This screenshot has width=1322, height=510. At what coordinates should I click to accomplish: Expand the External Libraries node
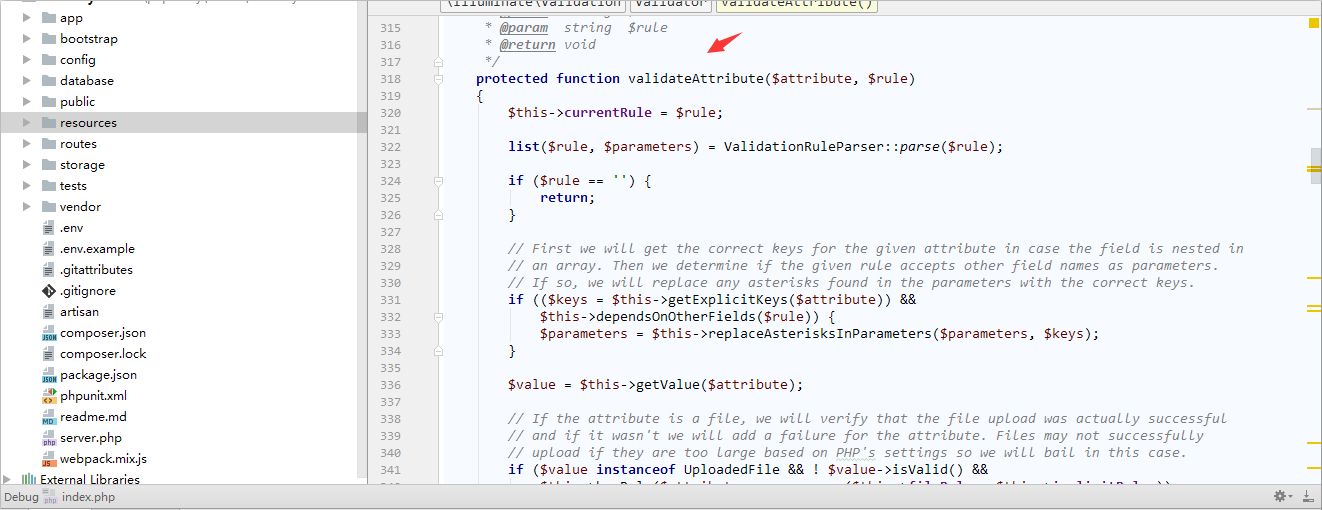coord(9,480)
